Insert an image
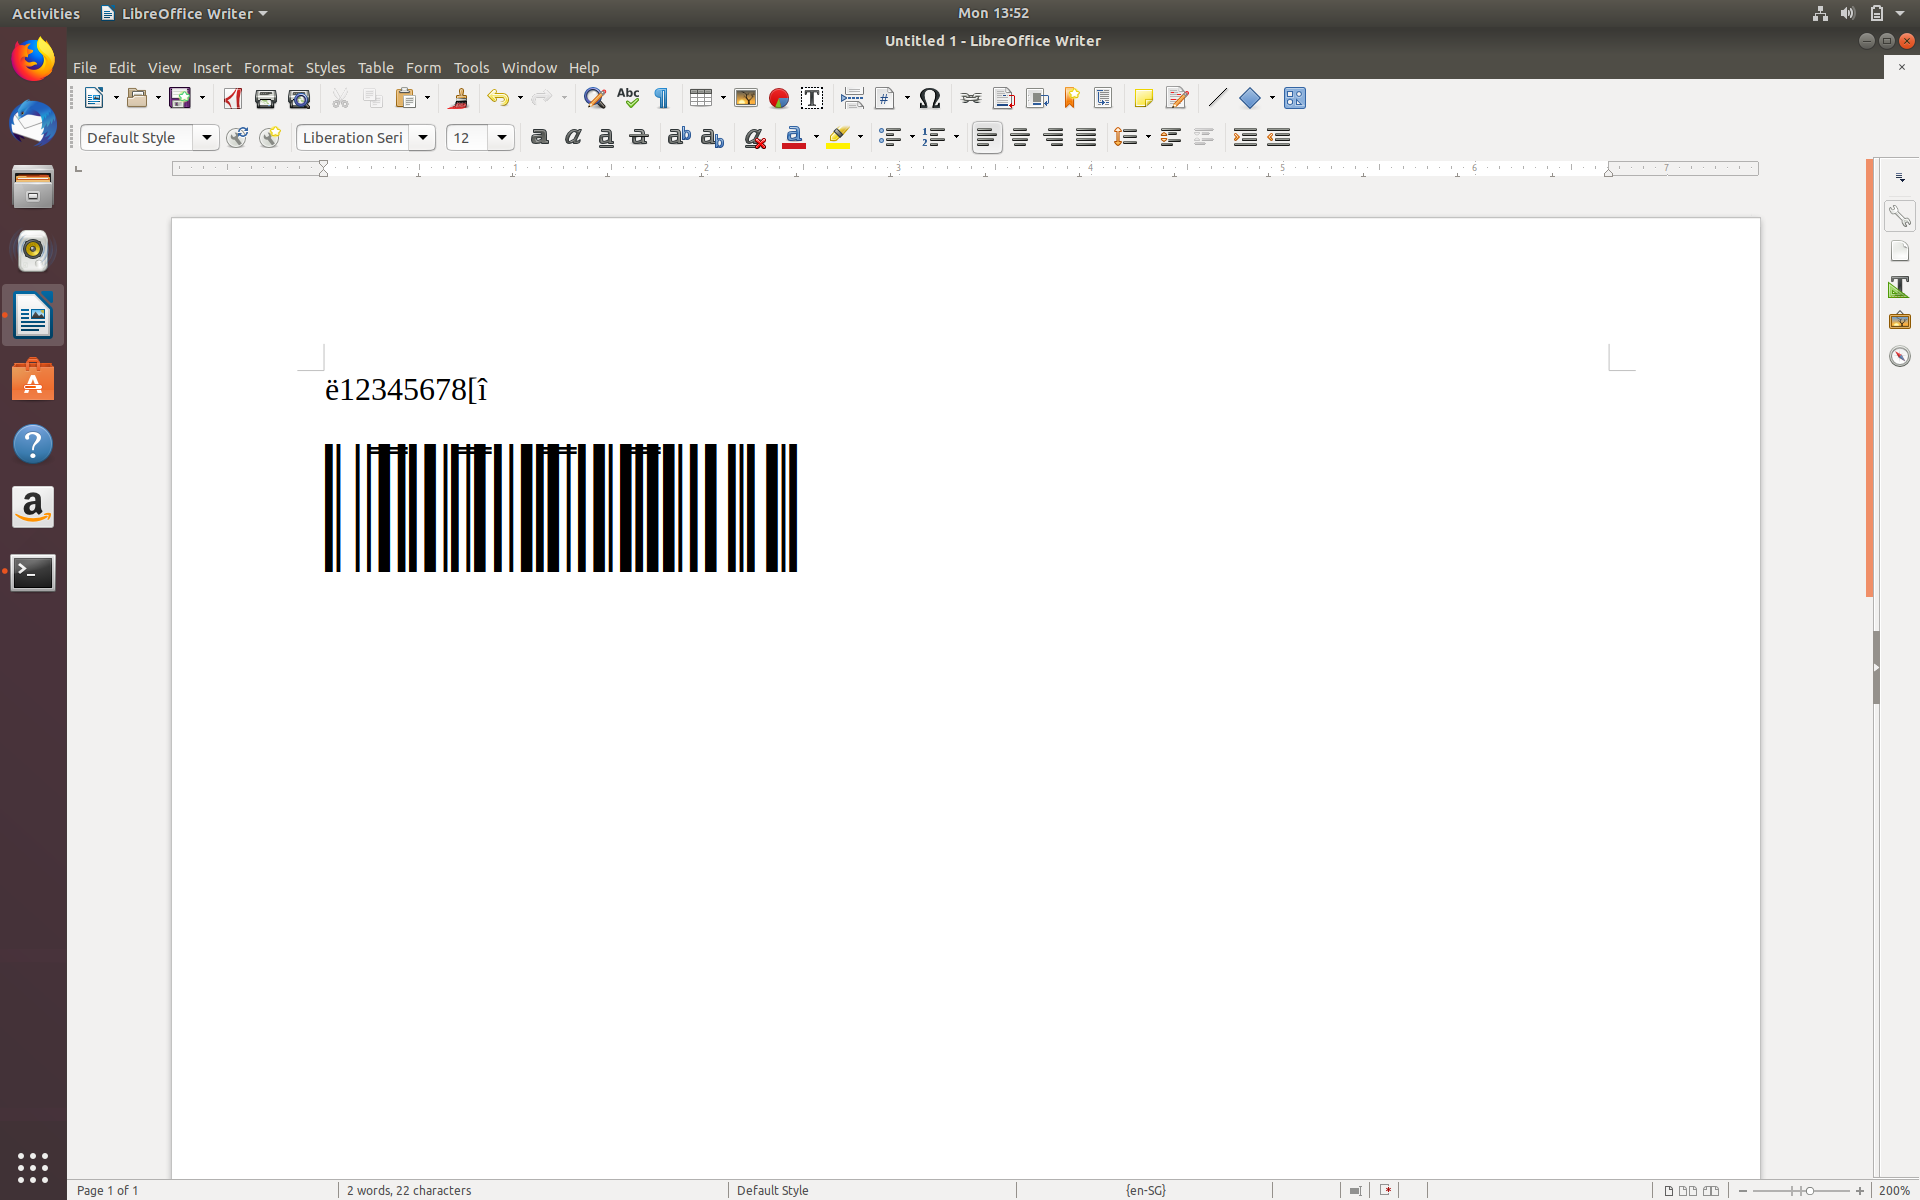The height and width of the screenshot is (1200, 1920). click(x=746, y=98)
